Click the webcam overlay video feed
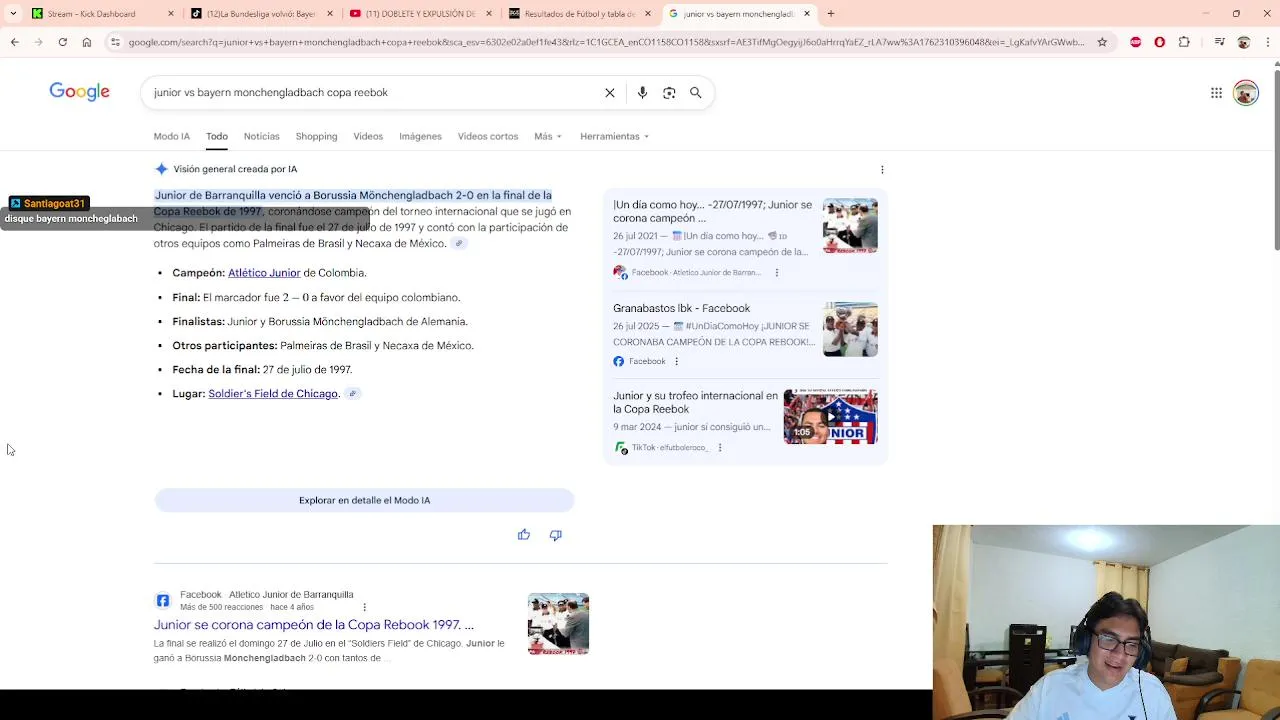The image size is (1280, 720). tap(1106, 622)
